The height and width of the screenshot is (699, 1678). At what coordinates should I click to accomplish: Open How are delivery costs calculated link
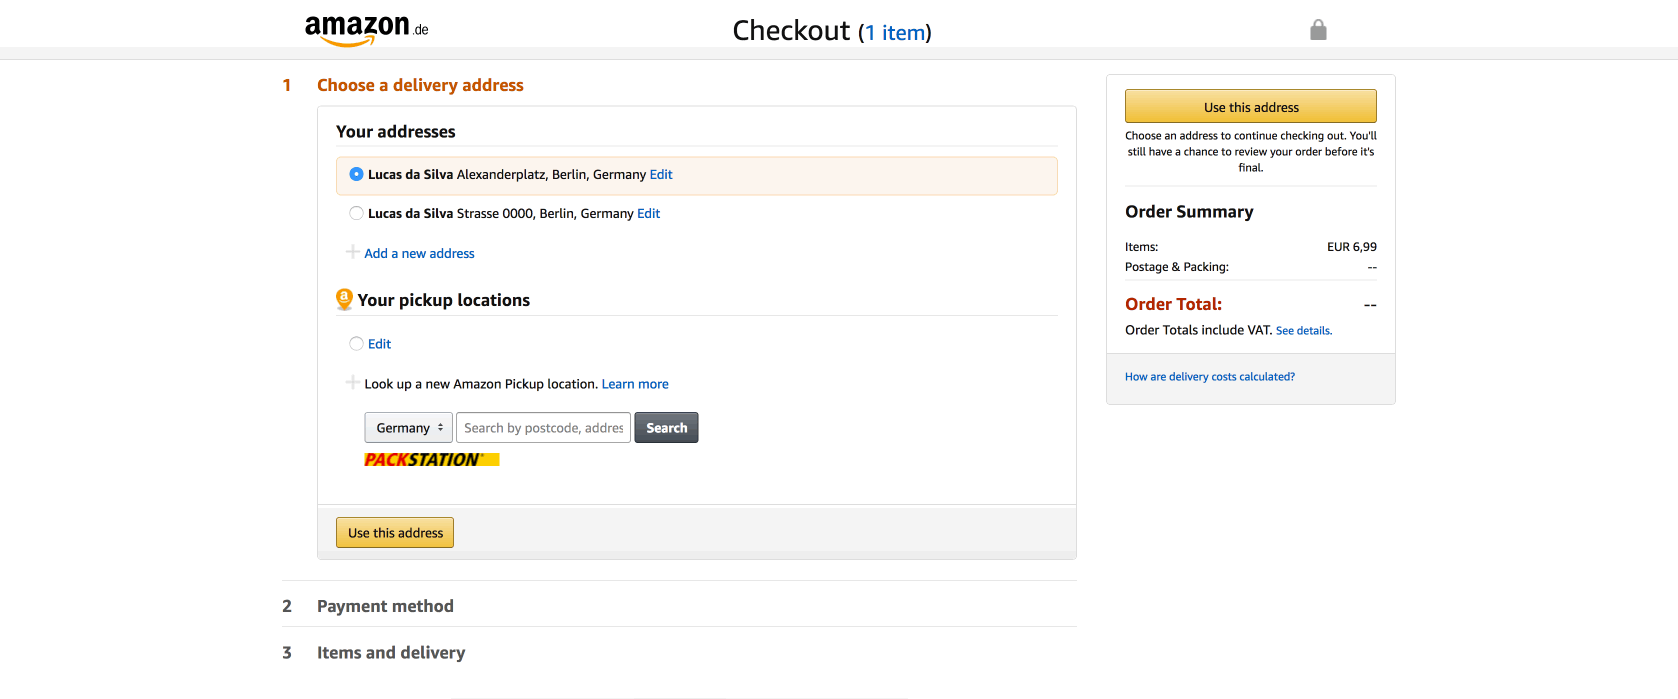tap(1210, 377)
